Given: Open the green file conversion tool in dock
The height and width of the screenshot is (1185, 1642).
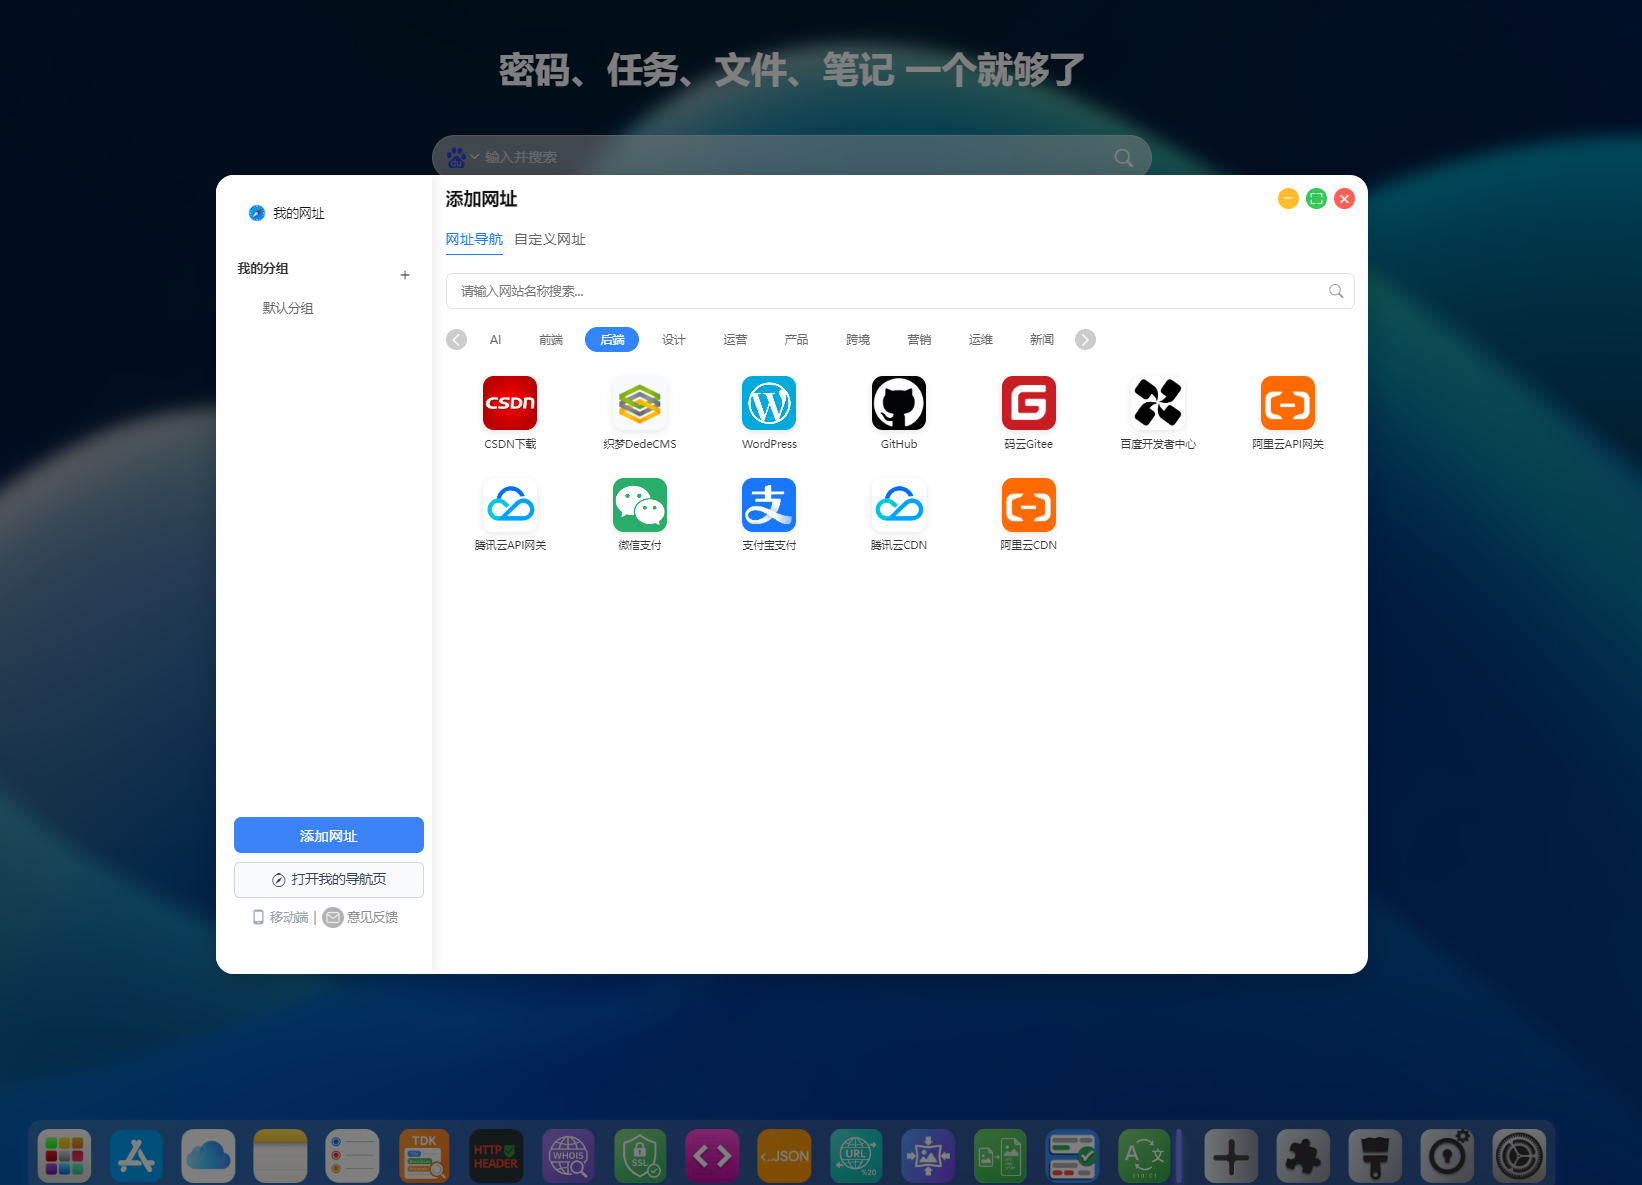Looking at the screenshot, I should pos(1000,1156).
